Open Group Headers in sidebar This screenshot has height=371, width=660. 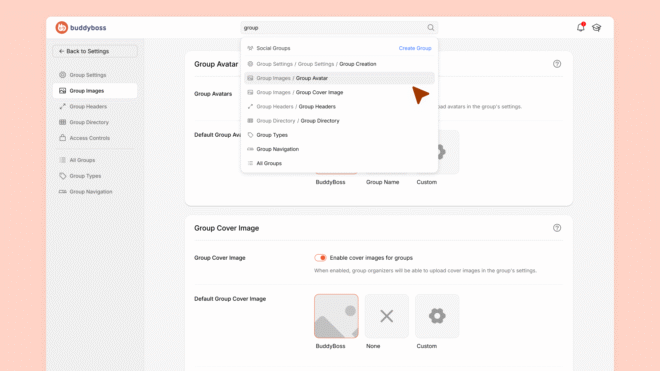[x=95, y=107]
